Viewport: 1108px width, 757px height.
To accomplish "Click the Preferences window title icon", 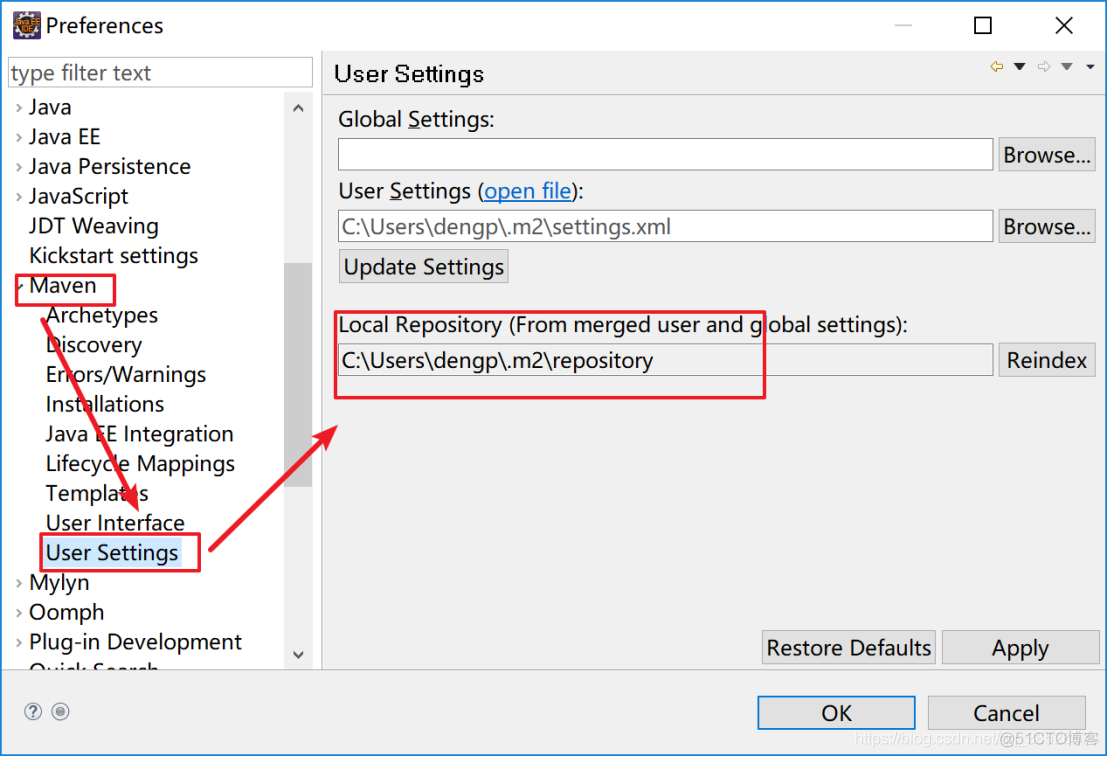I will tap(27, 25).
